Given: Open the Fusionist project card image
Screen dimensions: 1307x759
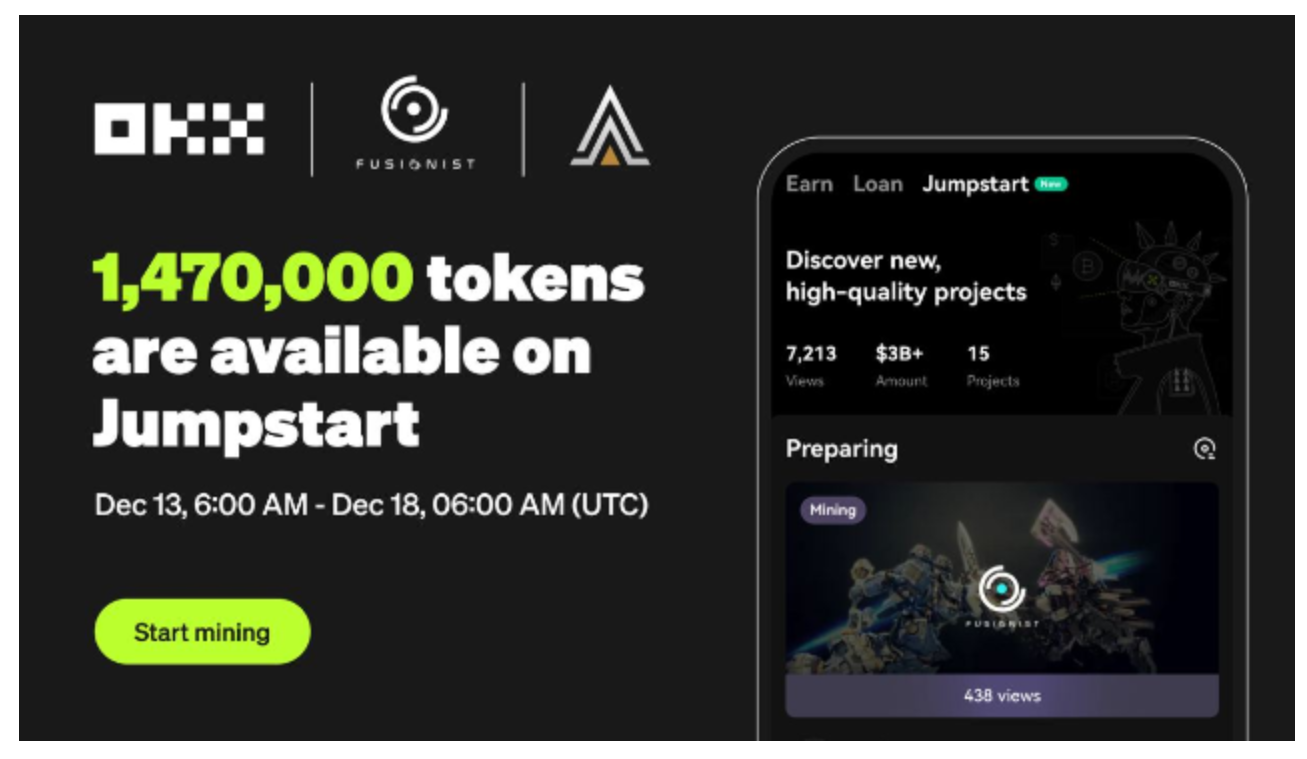Looking at the screenshot, I should (x=1001, y=578).
